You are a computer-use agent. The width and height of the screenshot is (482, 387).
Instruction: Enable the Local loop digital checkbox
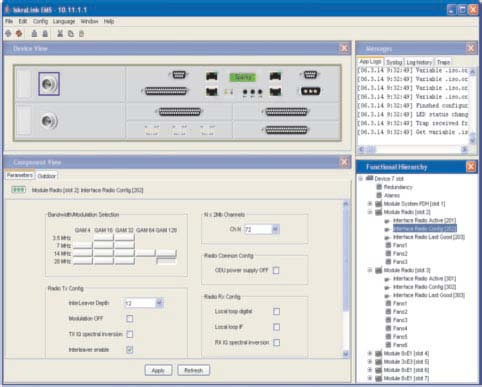tap(276, 311)
